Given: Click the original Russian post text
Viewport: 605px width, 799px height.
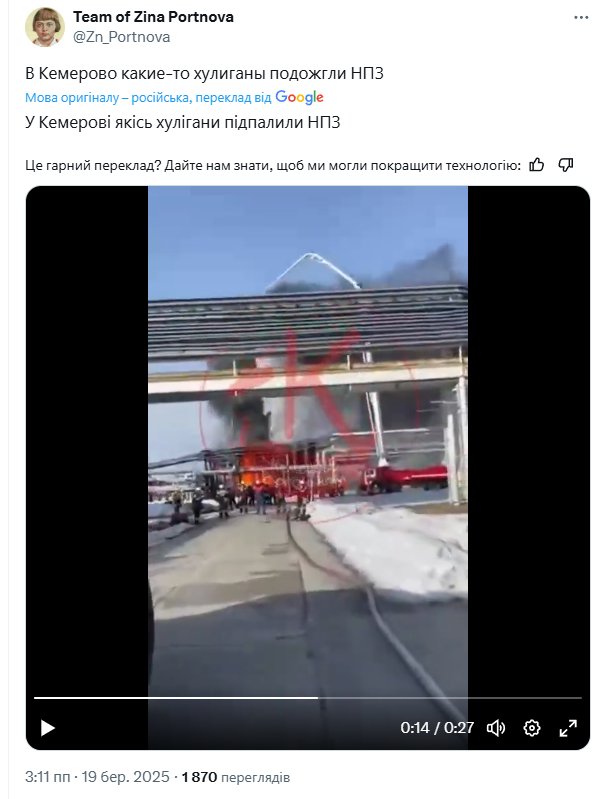Looking at the screenshot, I should click(x=204, y=73).
